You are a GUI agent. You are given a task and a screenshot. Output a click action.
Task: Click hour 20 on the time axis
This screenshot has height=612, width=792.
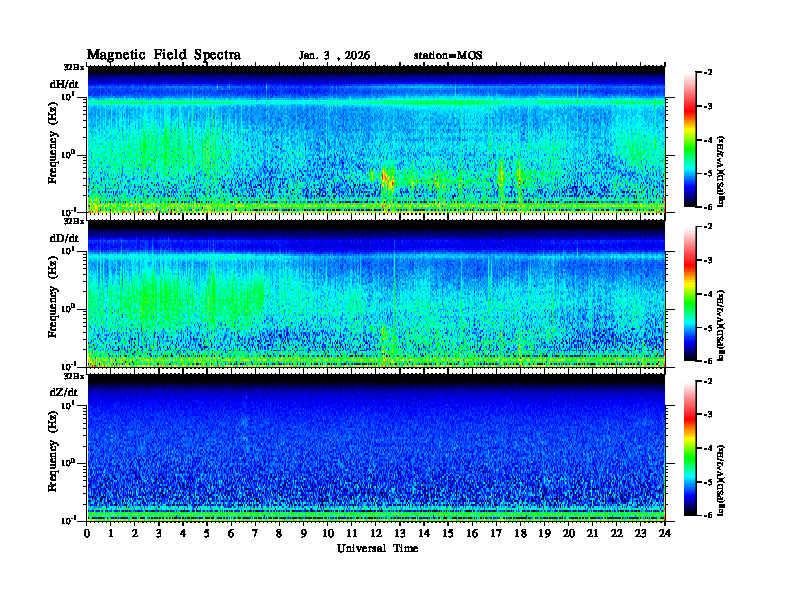[x=568, y=534]
